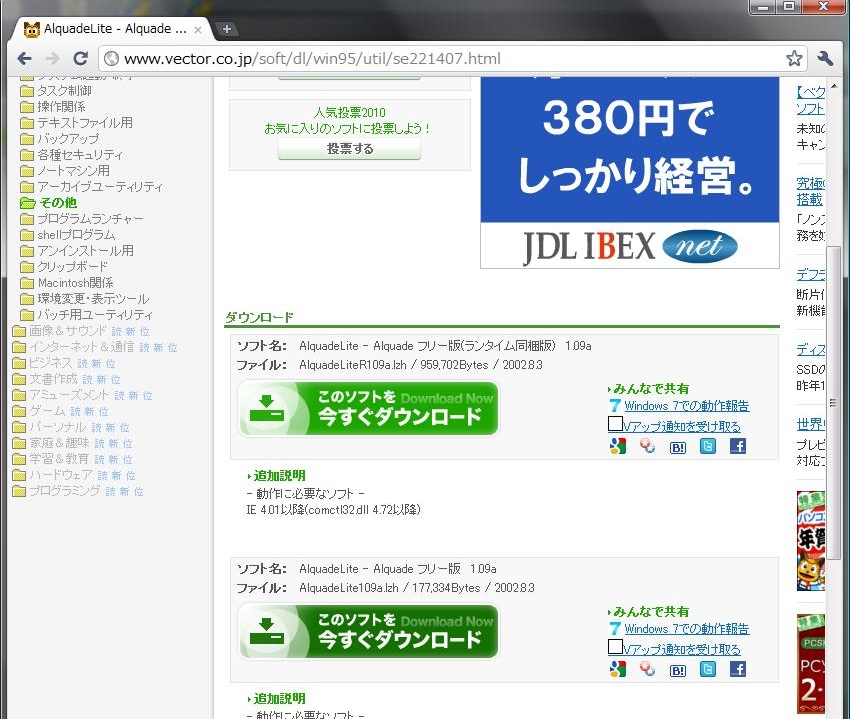850x719 pixels.
Task: Click the 投票する vote button
Action: (350, 149)
